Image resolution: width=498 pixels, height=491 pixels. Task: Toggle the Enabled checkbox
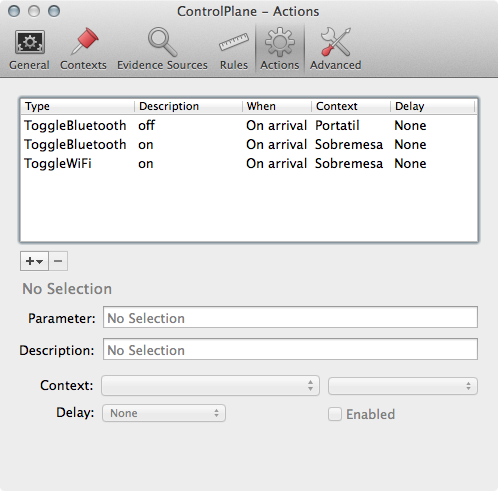(335, 414)
